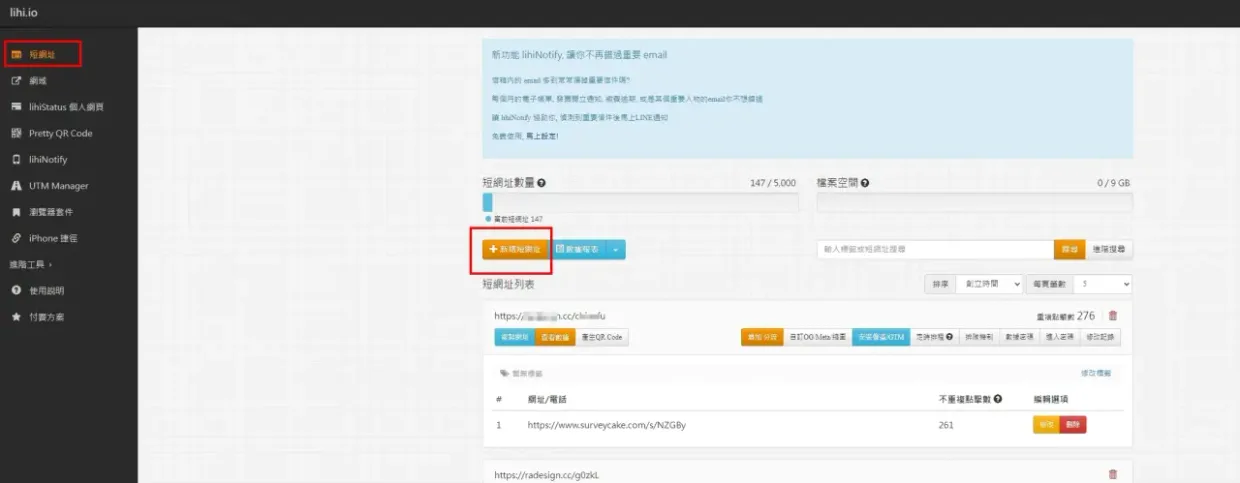Click red 刪除 button in surveycake row
The width and height of the screenshot is (1240, 483).
pos(1073,424)
